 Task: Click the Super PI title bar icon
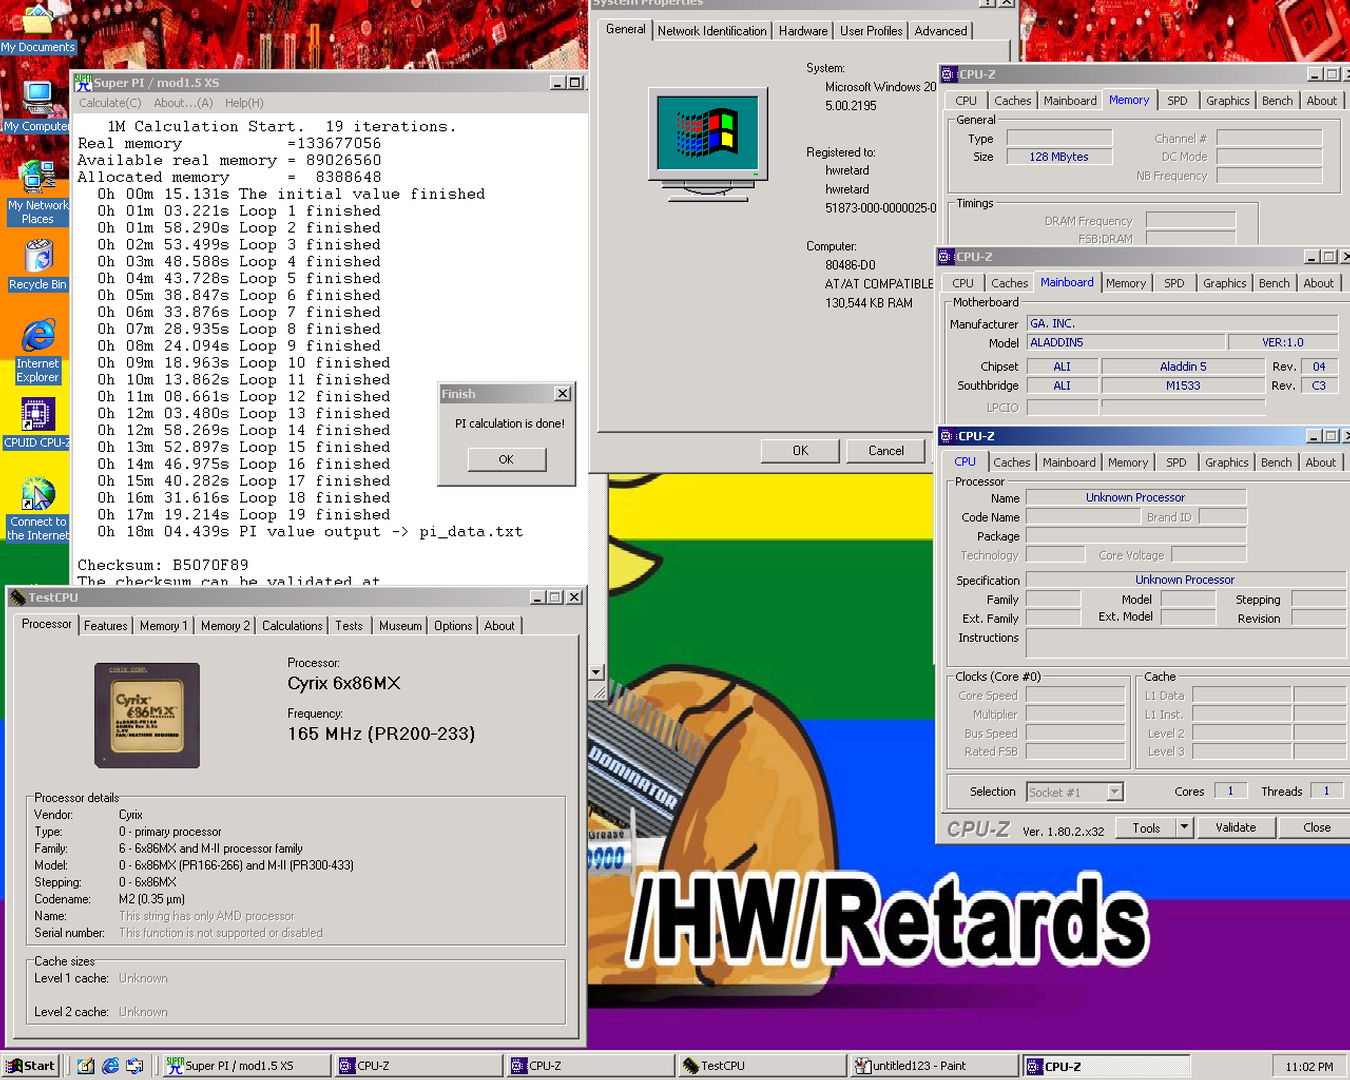(83, 83)
